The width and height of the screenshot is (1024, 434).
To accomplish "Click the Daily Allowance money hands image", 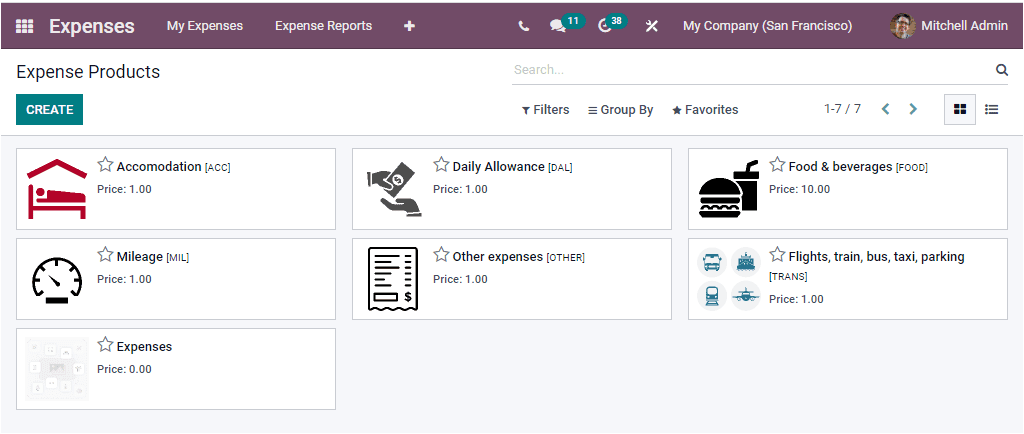I will pyautogui.click(x=394, y=189).
